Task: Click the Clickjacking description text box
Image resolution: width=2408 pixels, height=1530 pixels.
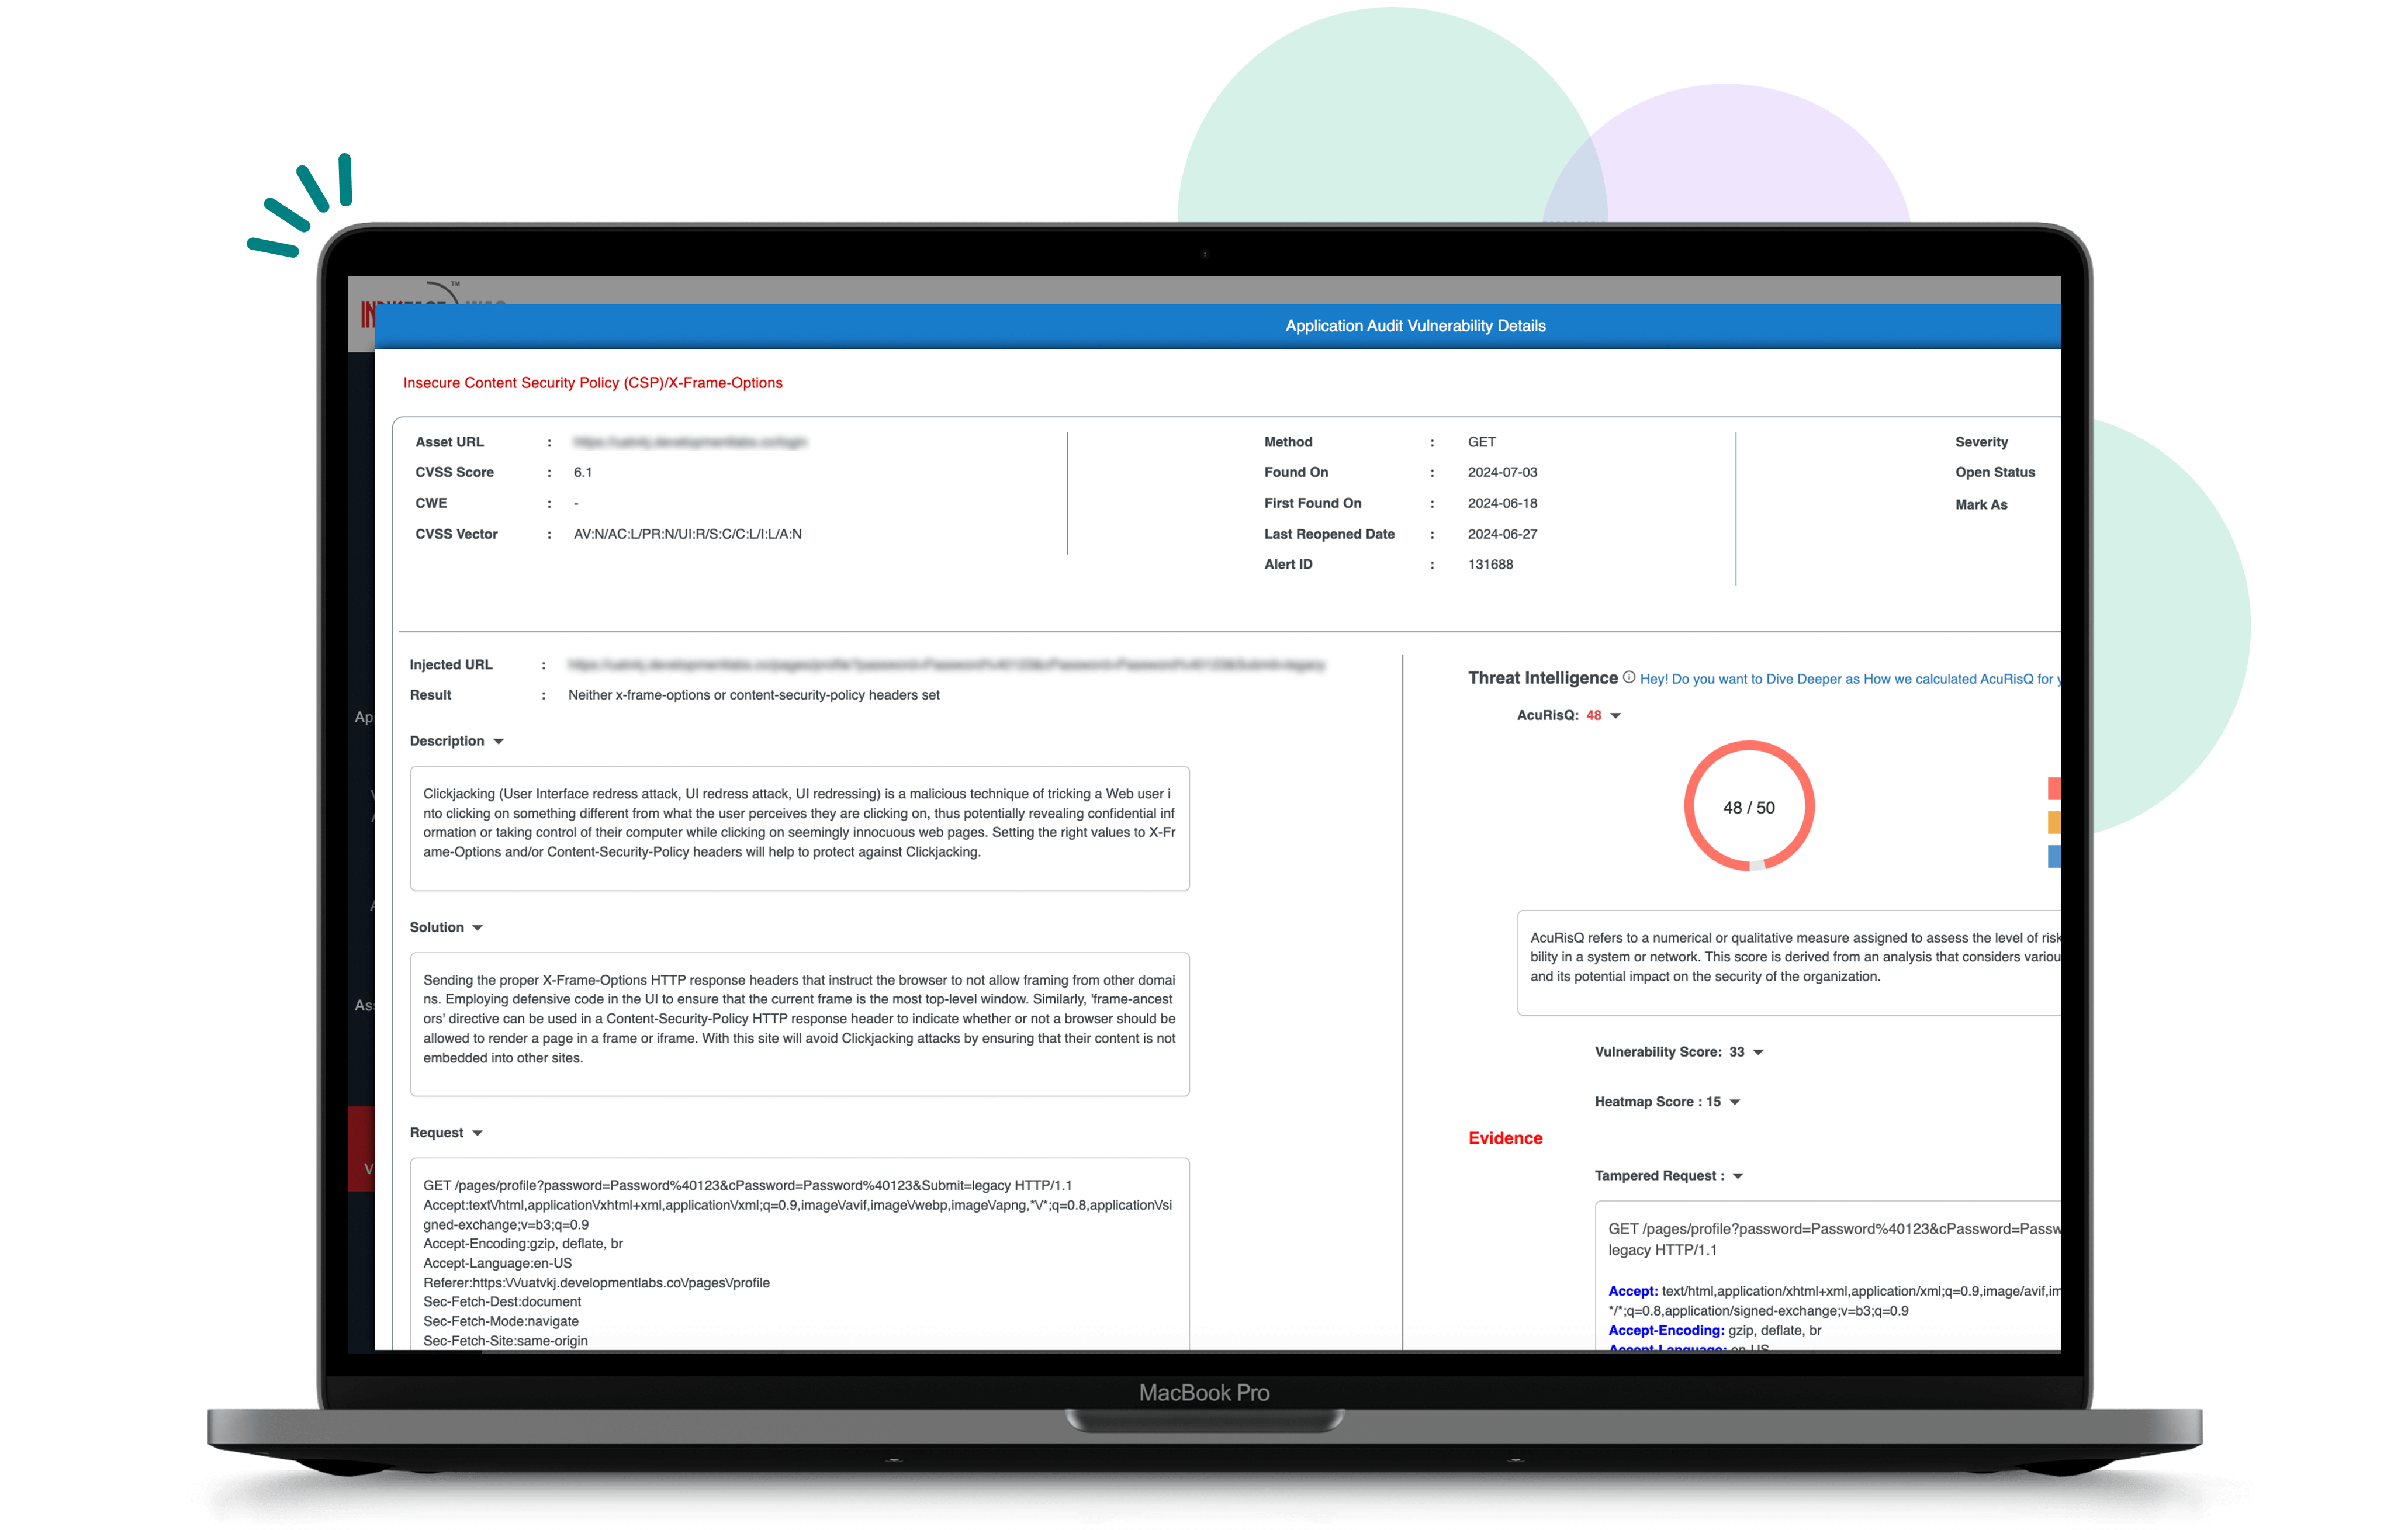Action: [x=799, y=828]
